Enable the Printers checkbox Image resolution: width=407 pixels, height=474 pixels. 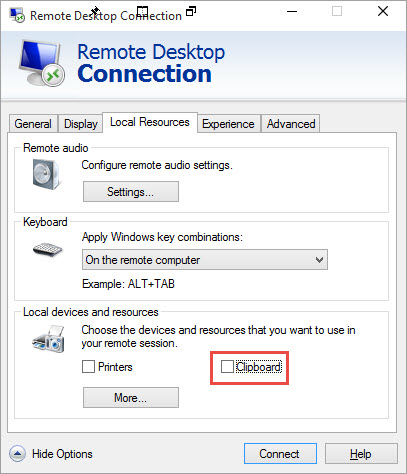click(x=88, y=367)
